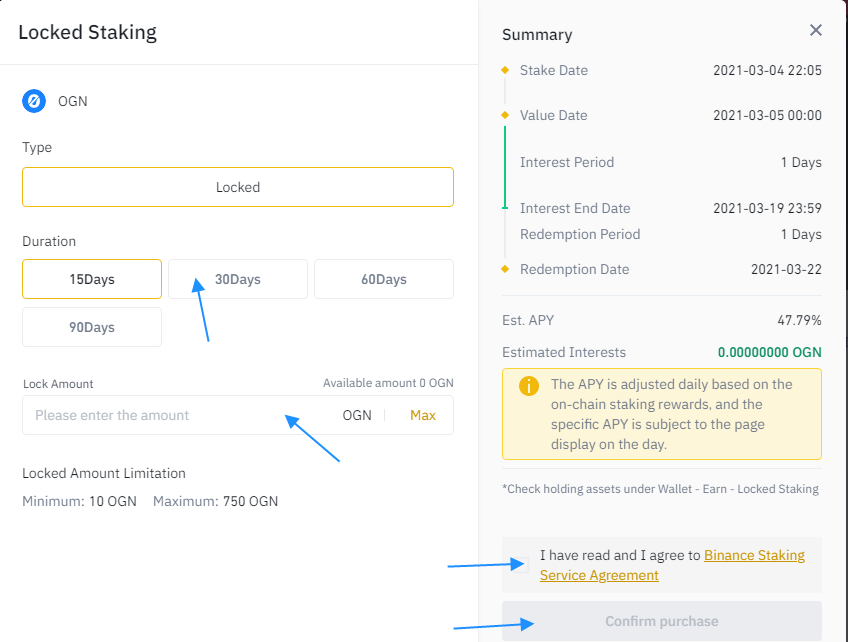Switch to the 90Days duration
848x642 pixels.
click(92, 327)
